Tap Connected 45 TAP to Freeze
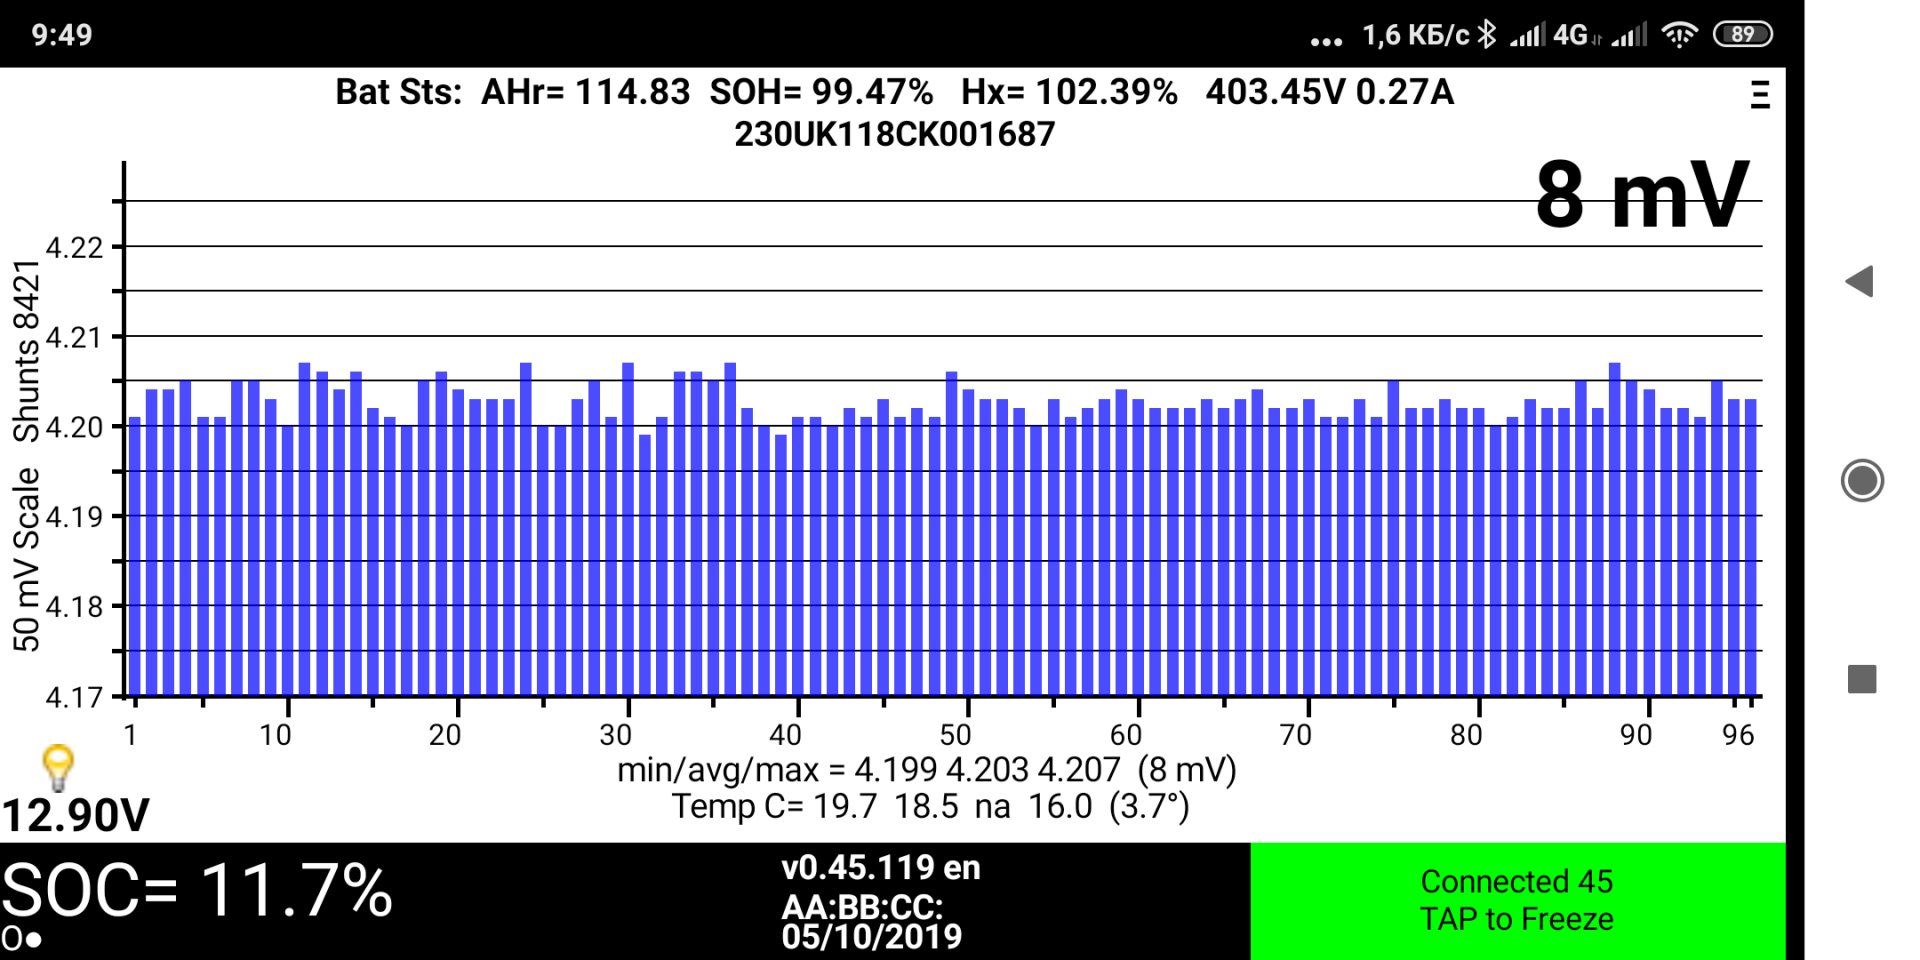1920x960 pixels. 1516,900
